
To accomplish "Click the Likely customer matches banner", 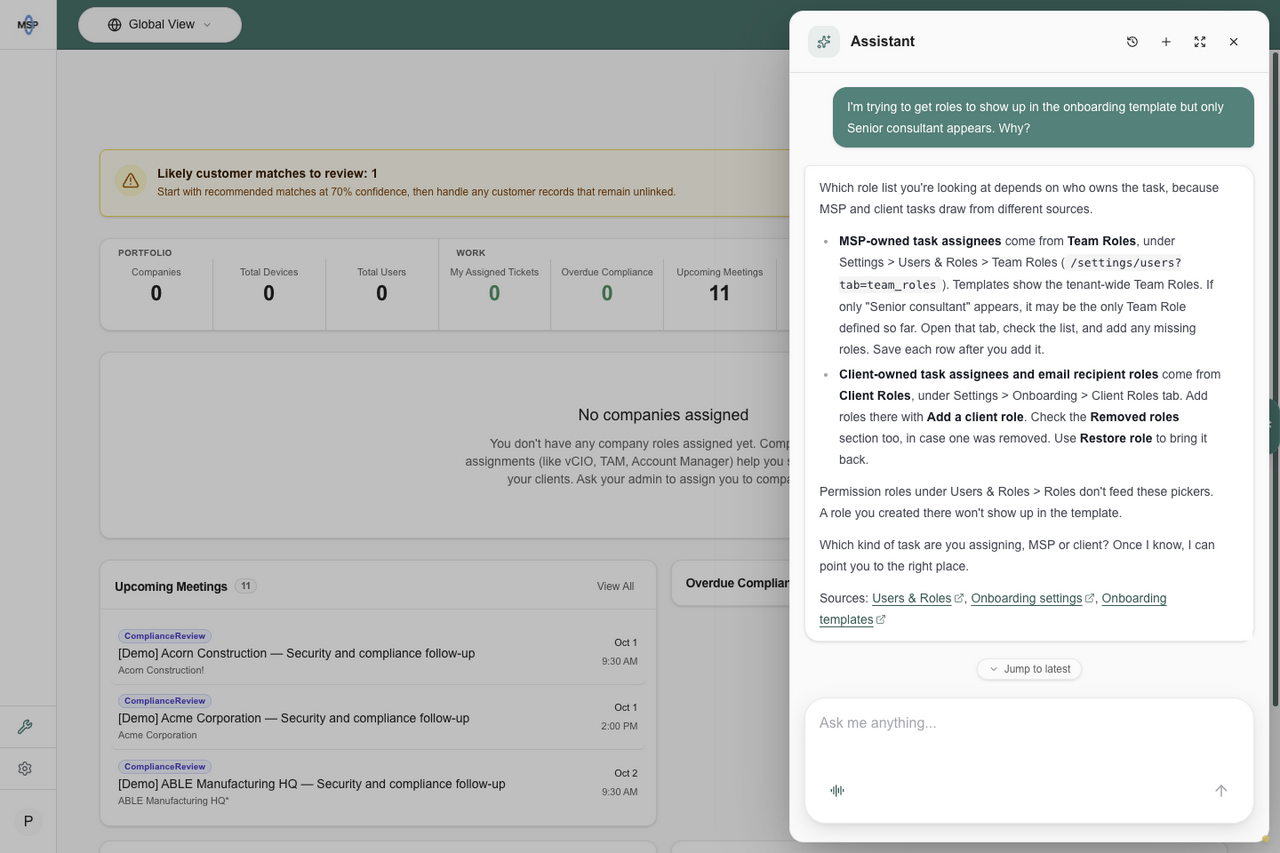I will pyautogui.click(x=445, y=183).
